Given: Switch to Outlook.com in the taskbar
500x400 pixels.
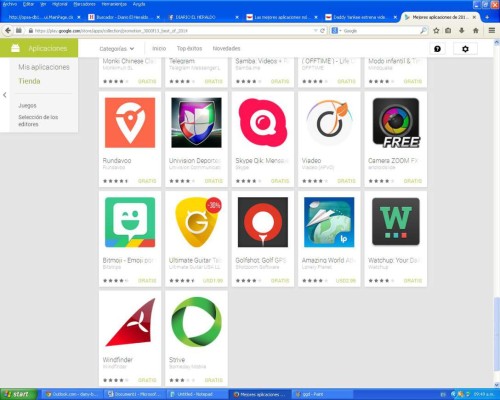Looking at the screenshot, I should click(x=72, y=394).
